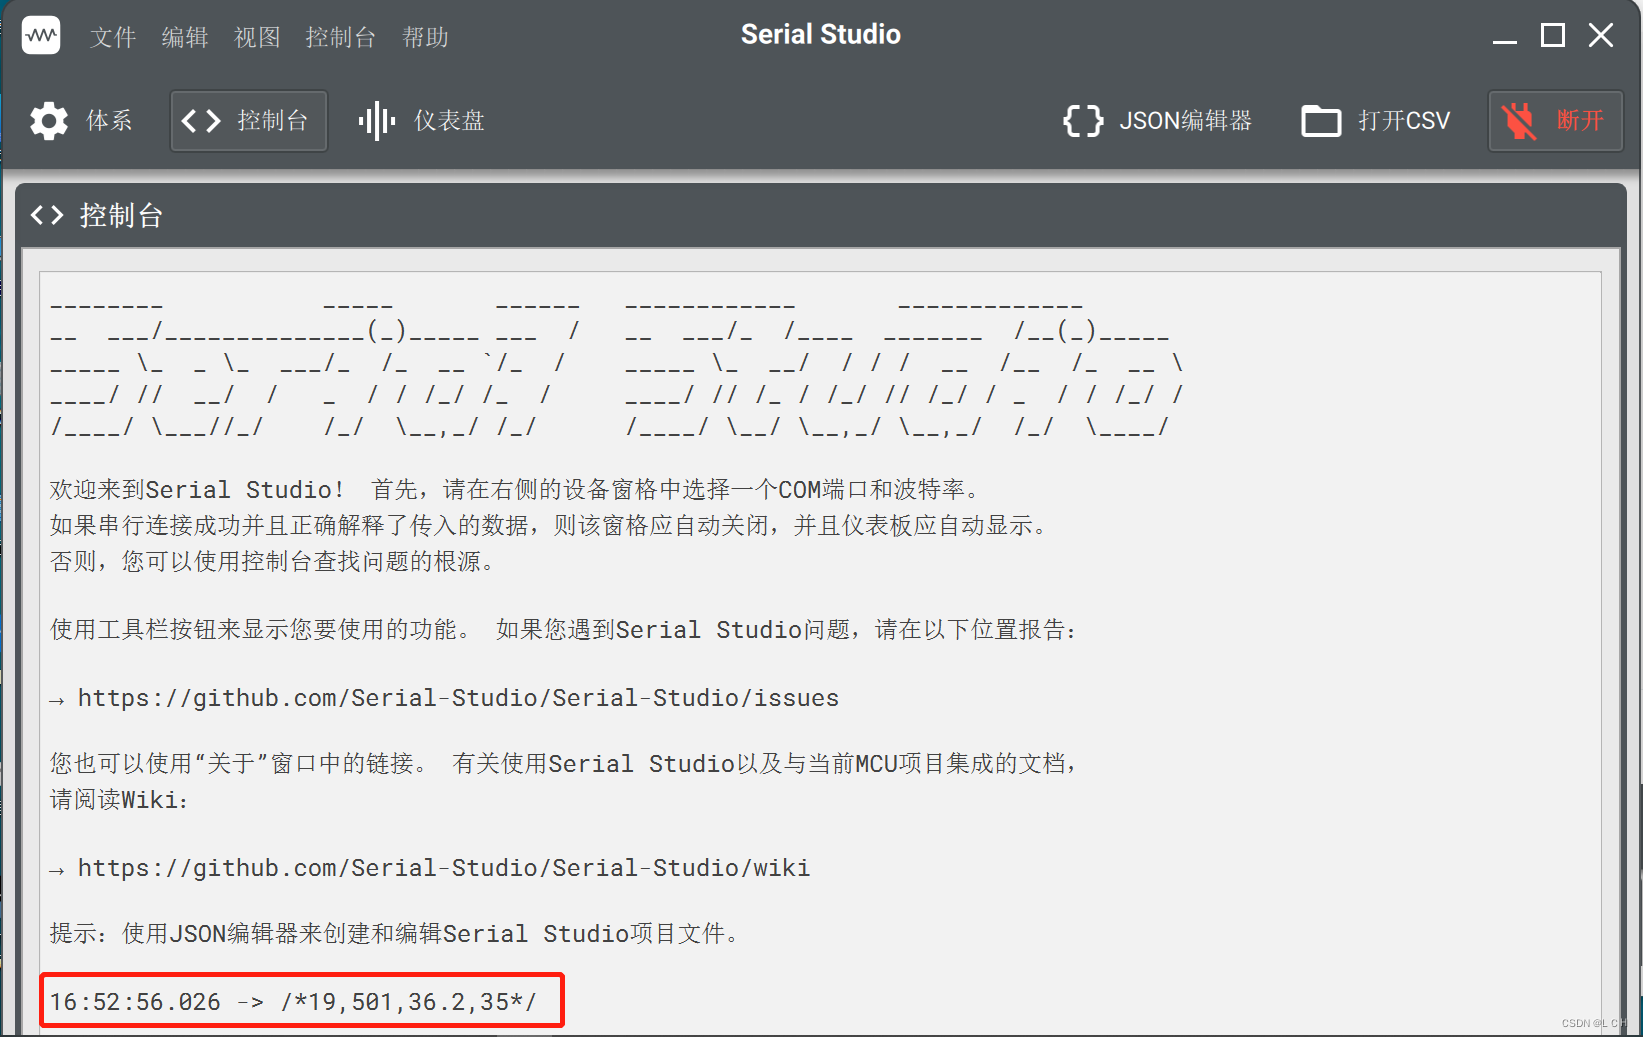Viewport: 1643px width, 1037px height.
Task: Close the Serial Studio window
Action: coord(1601,36)
